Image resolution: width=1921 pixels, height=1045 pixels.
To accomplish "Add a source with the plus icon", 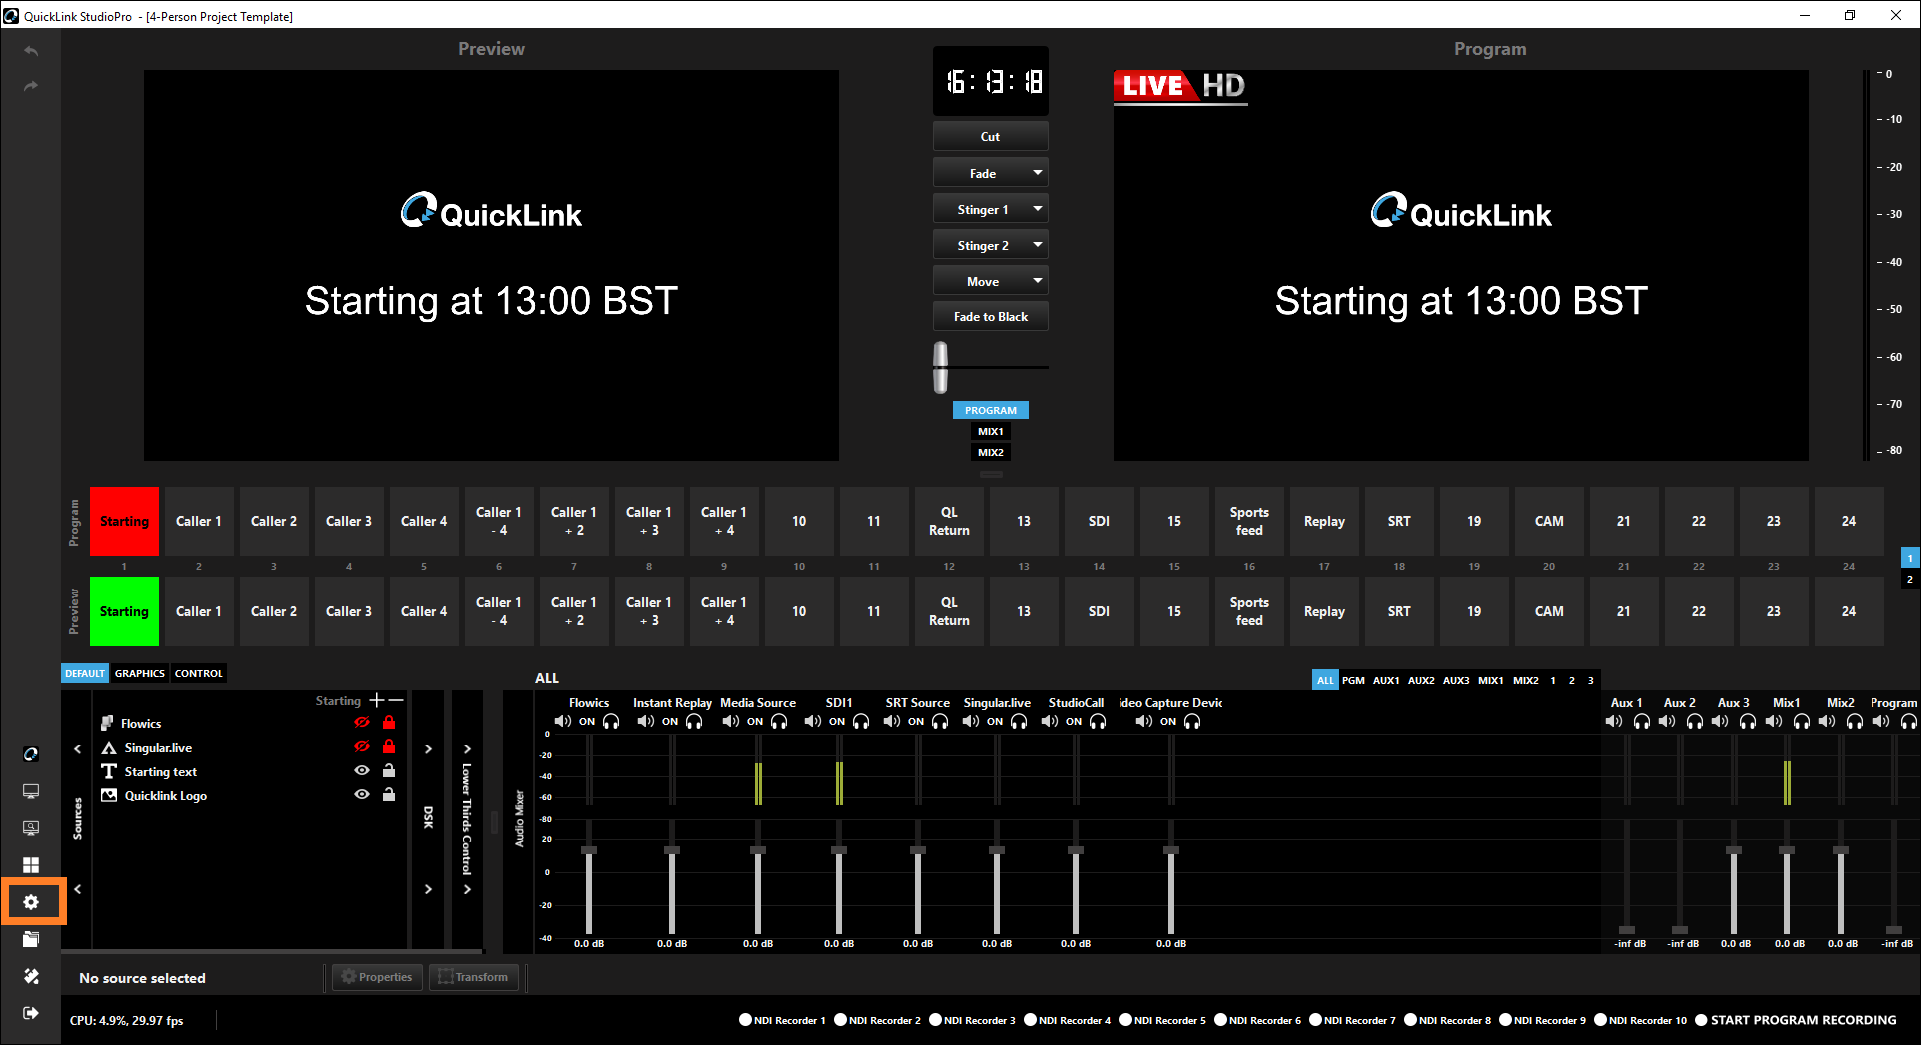I will pos(377,700).
